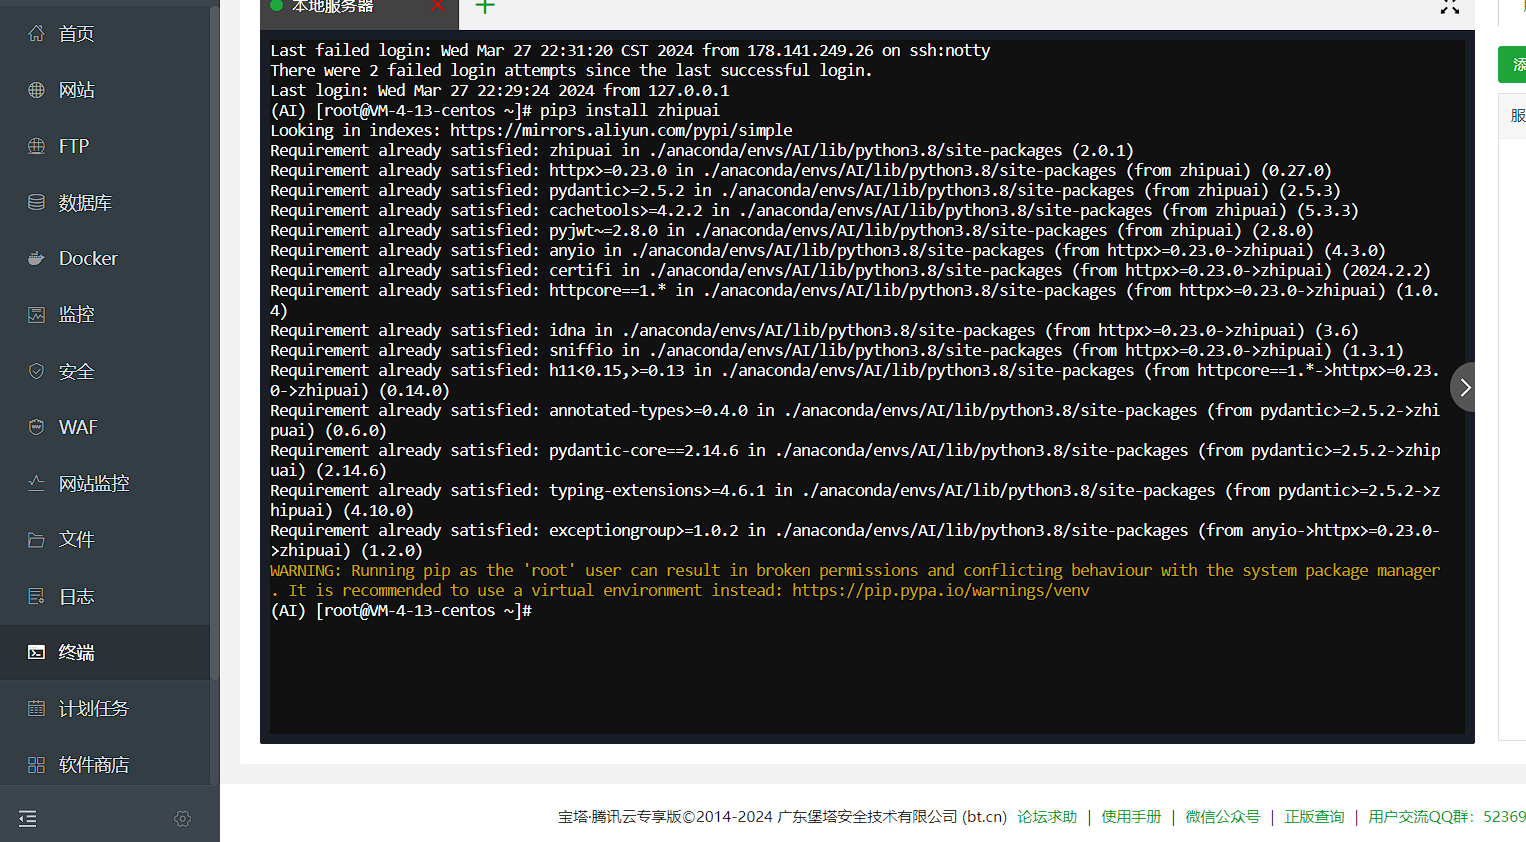Open the 使用手册 footer link
Image resolution: width=1526 pixels, height=842 pixels.
(x=1131, y=817)
